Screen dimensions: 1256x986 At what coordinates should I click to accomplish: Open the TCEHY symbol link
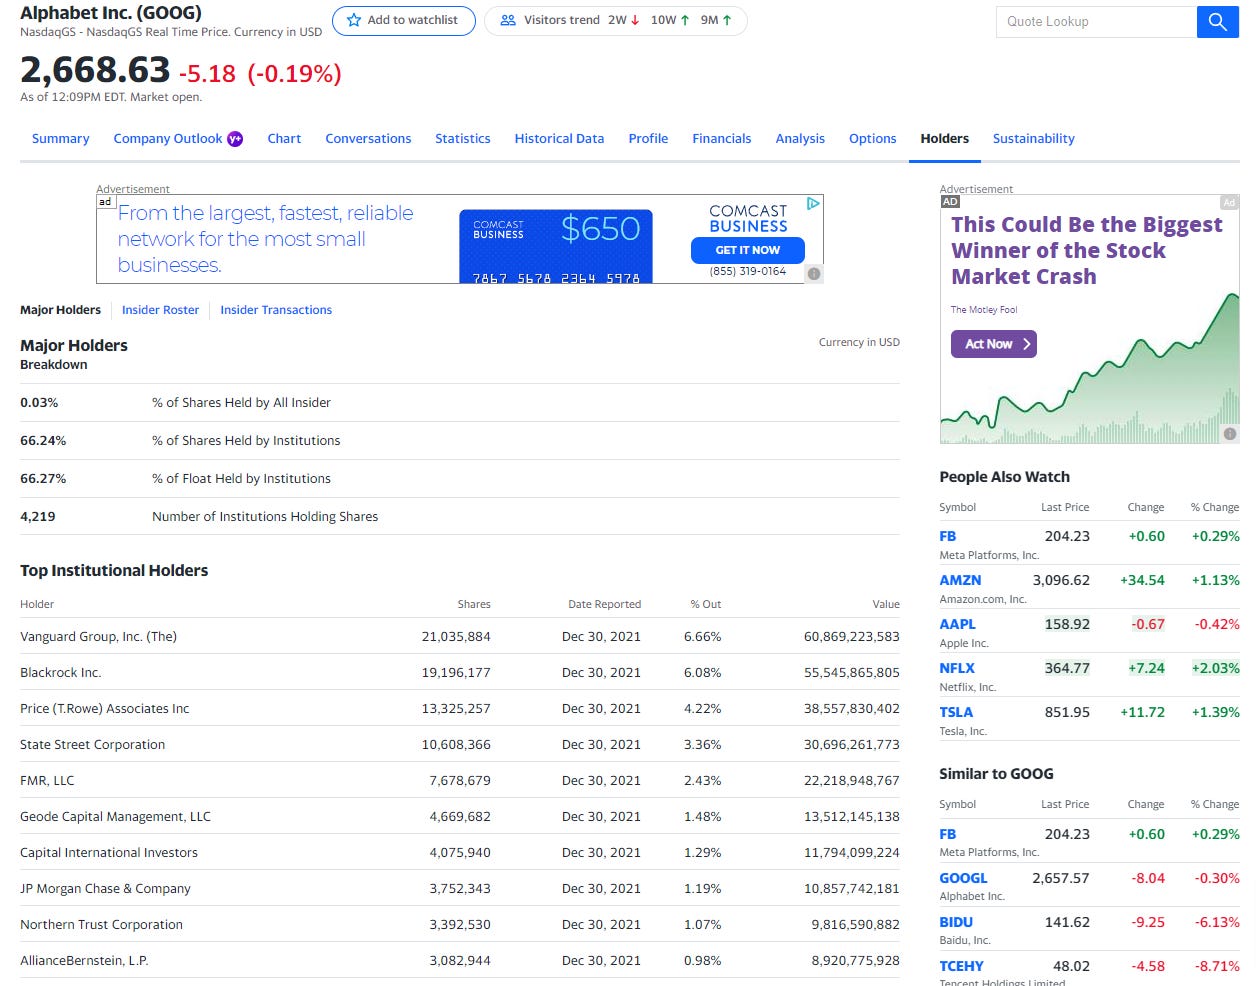point(961,966)
